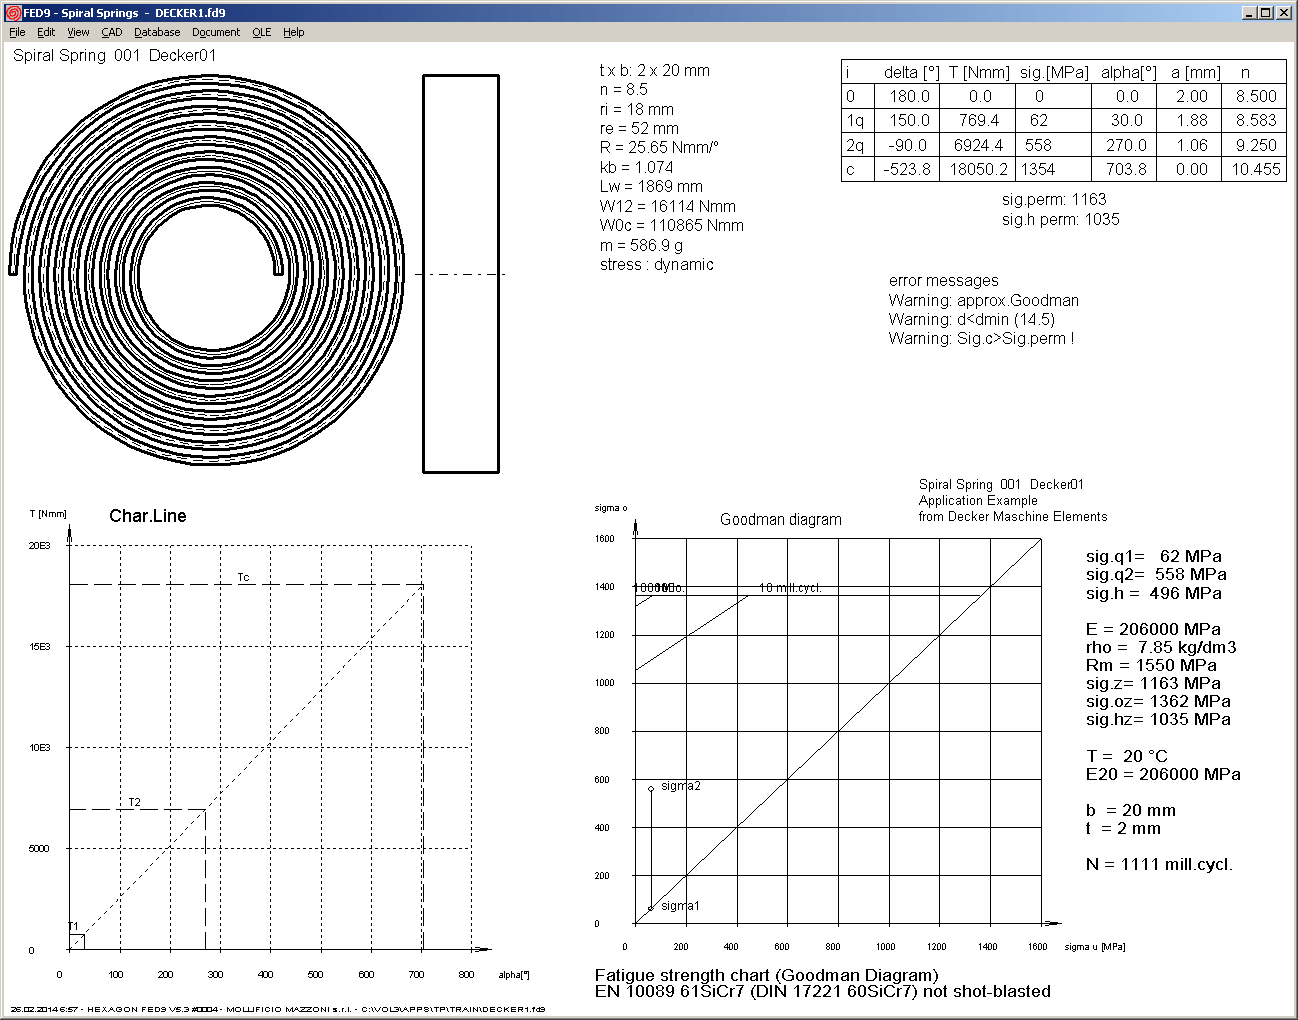Click the 18050.2 torque cell in table
The image size is (1298, 1020).
(x=978, y=169)
